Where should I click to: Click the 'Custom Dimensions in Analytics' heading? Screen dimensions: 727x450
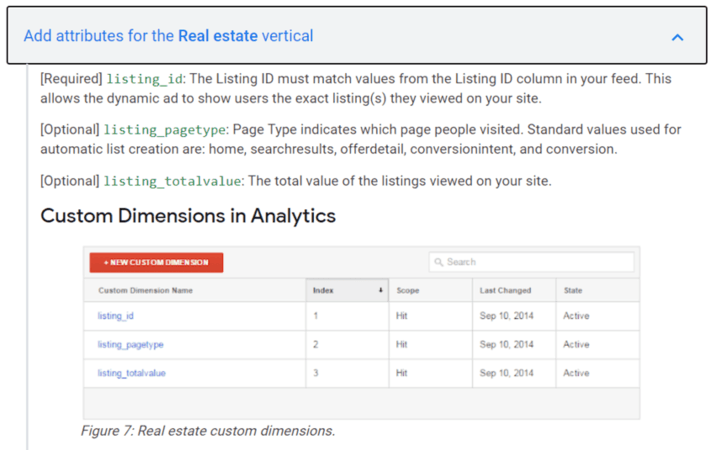click(x=188, y=215)
